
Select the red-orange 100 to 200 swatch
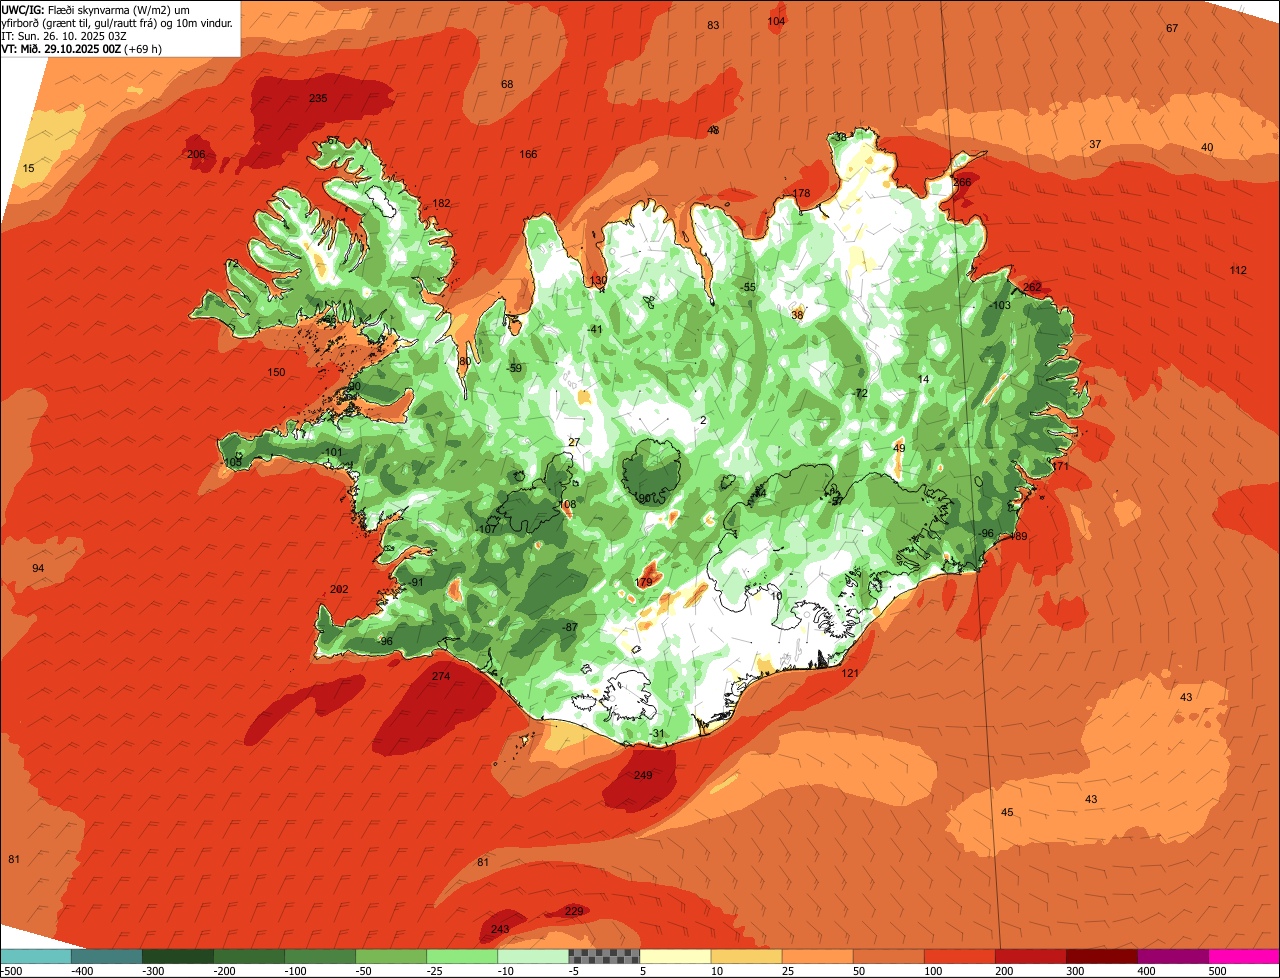(958, 957)
